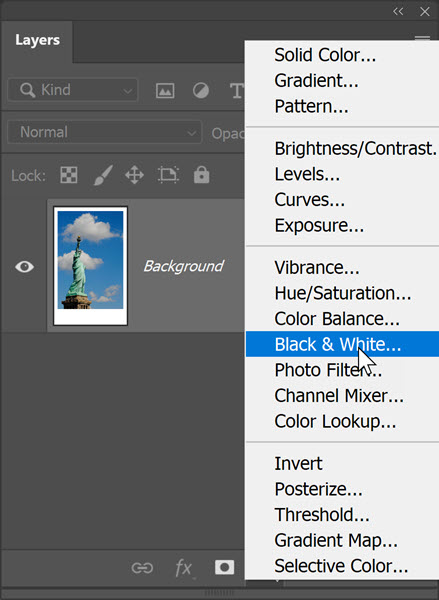Toggle lock transparent pixels
439x600 pixels.
pyautogui.click(x=69, y=175)
